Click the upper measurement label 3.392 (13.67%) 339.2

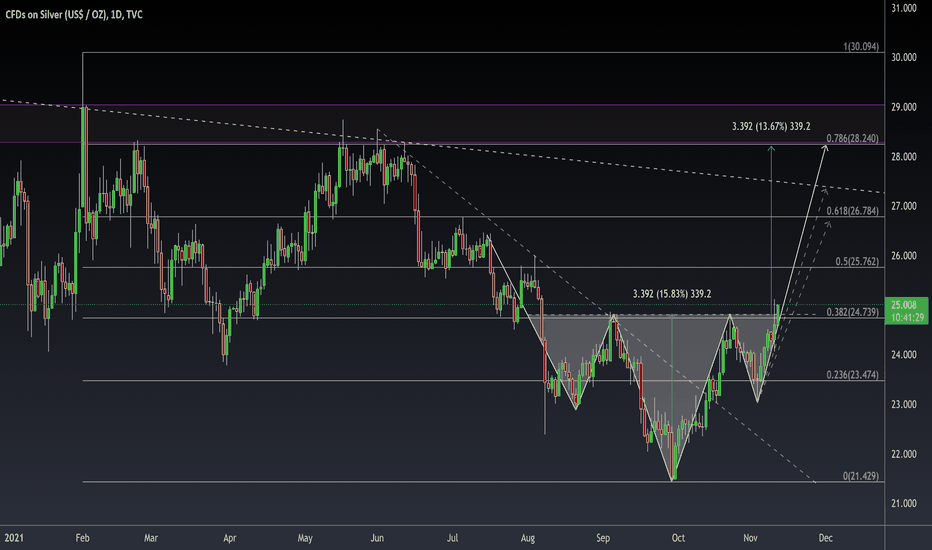click(771, 127)
